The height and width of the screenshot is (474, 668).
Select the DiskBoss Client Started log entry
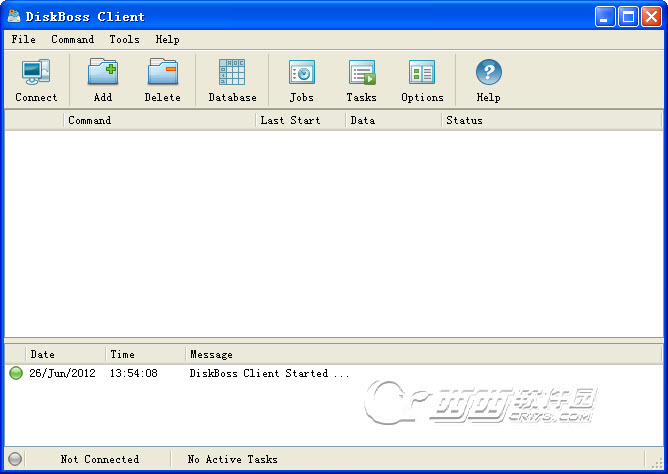tap(269, 374)
